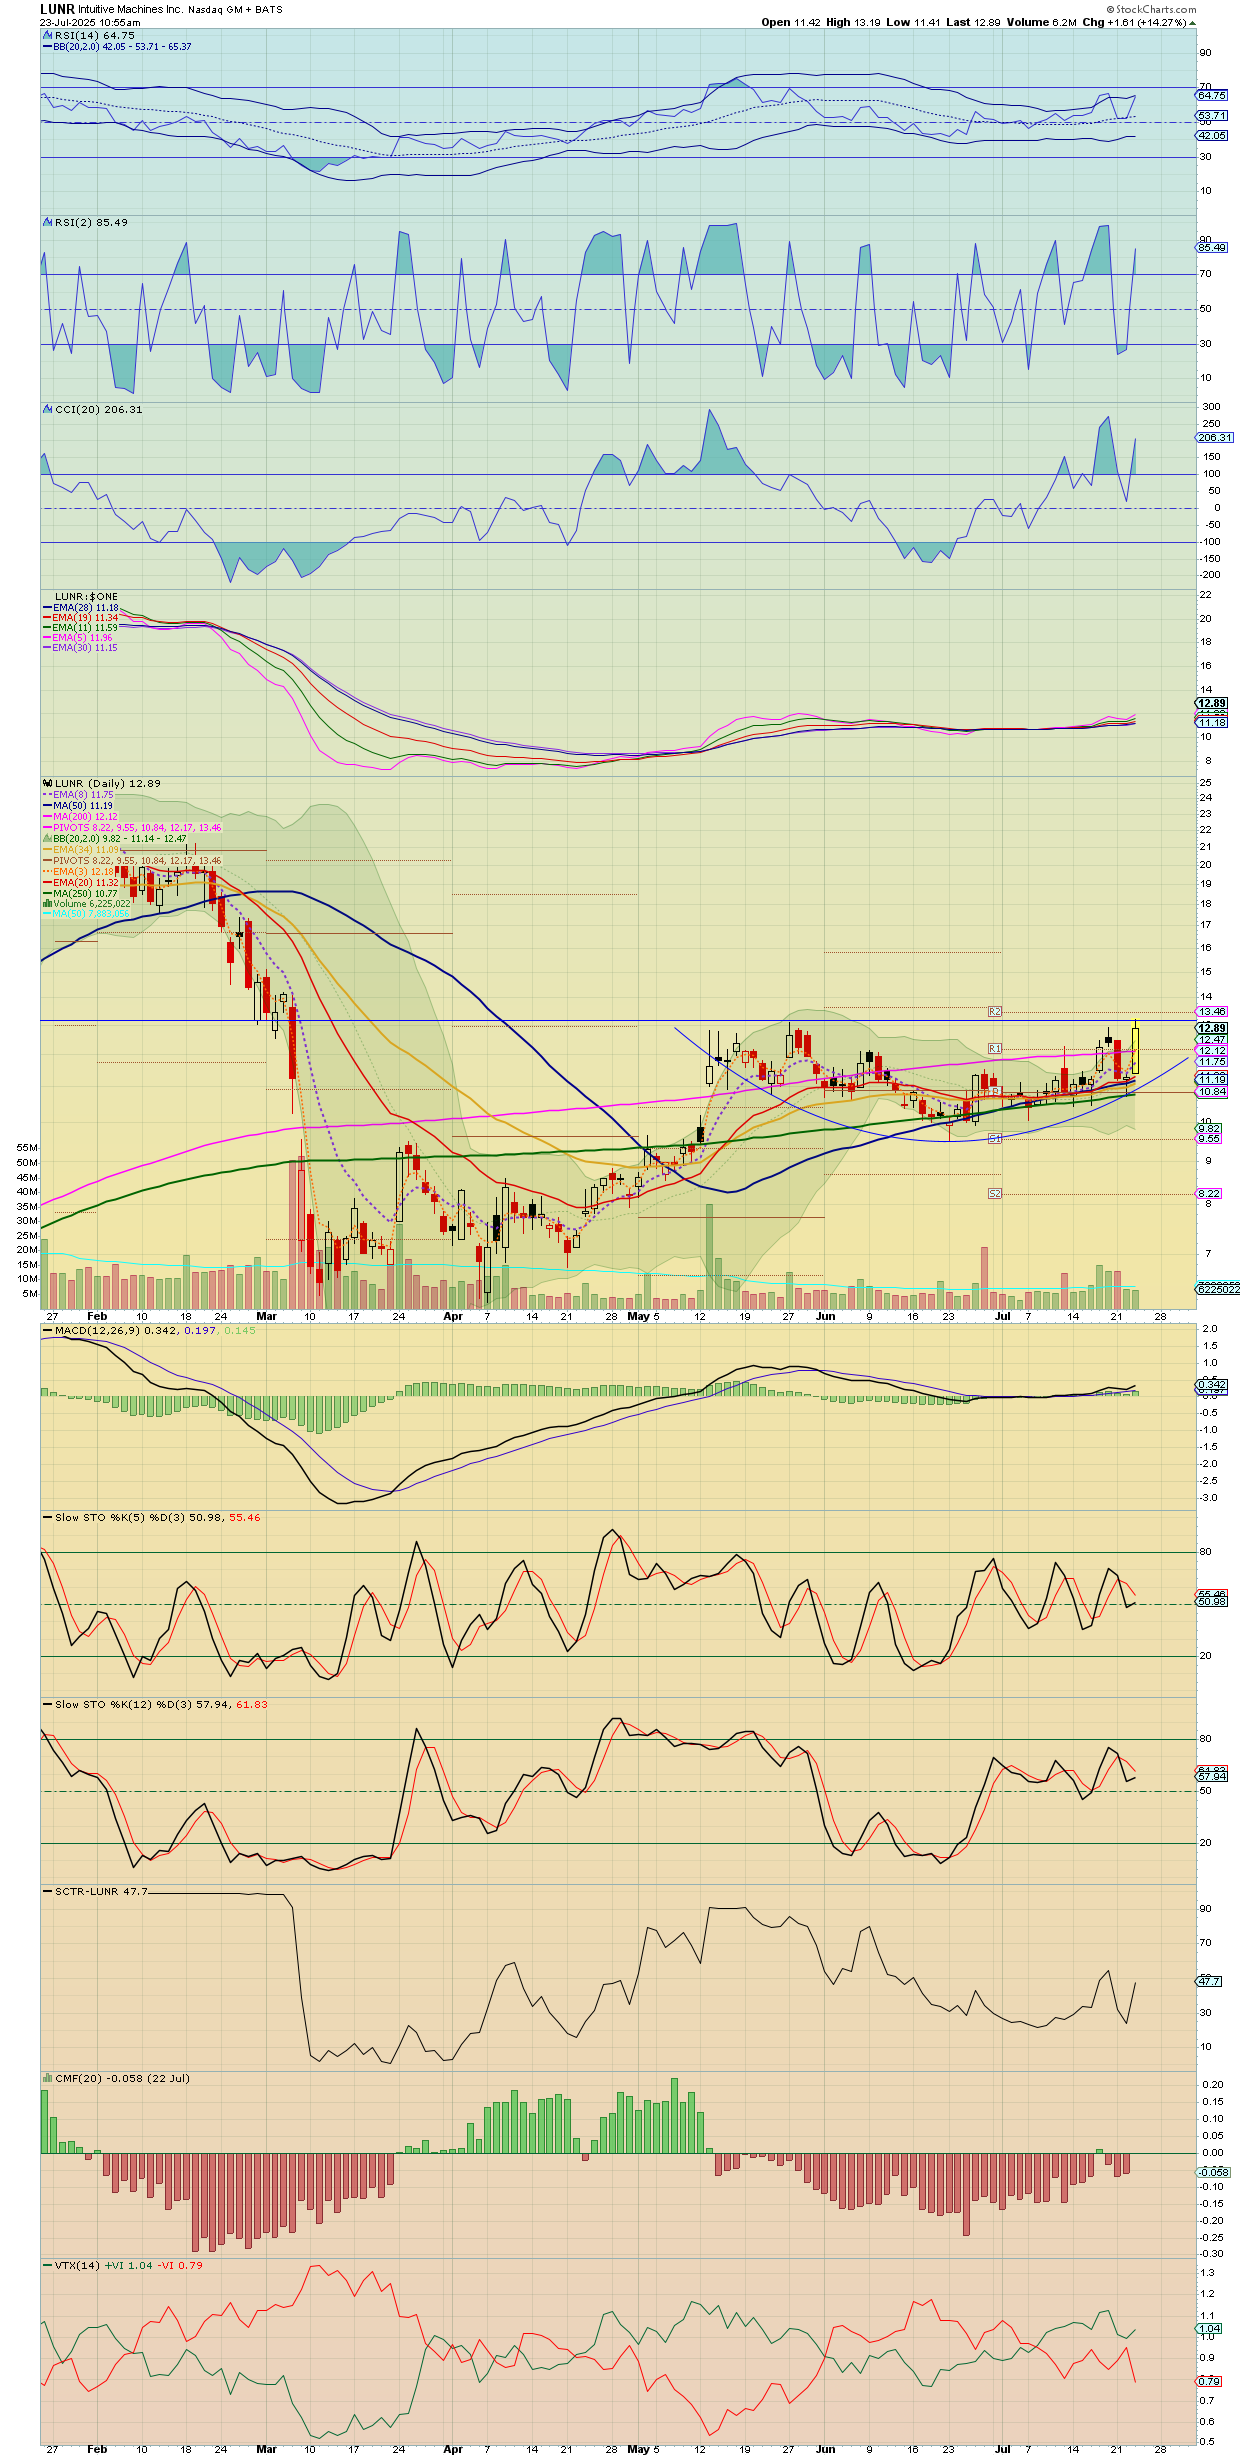1240x2456 pixels.
Task: Click the 0.79 -VI value tag
Action: pos(1209,2380)
